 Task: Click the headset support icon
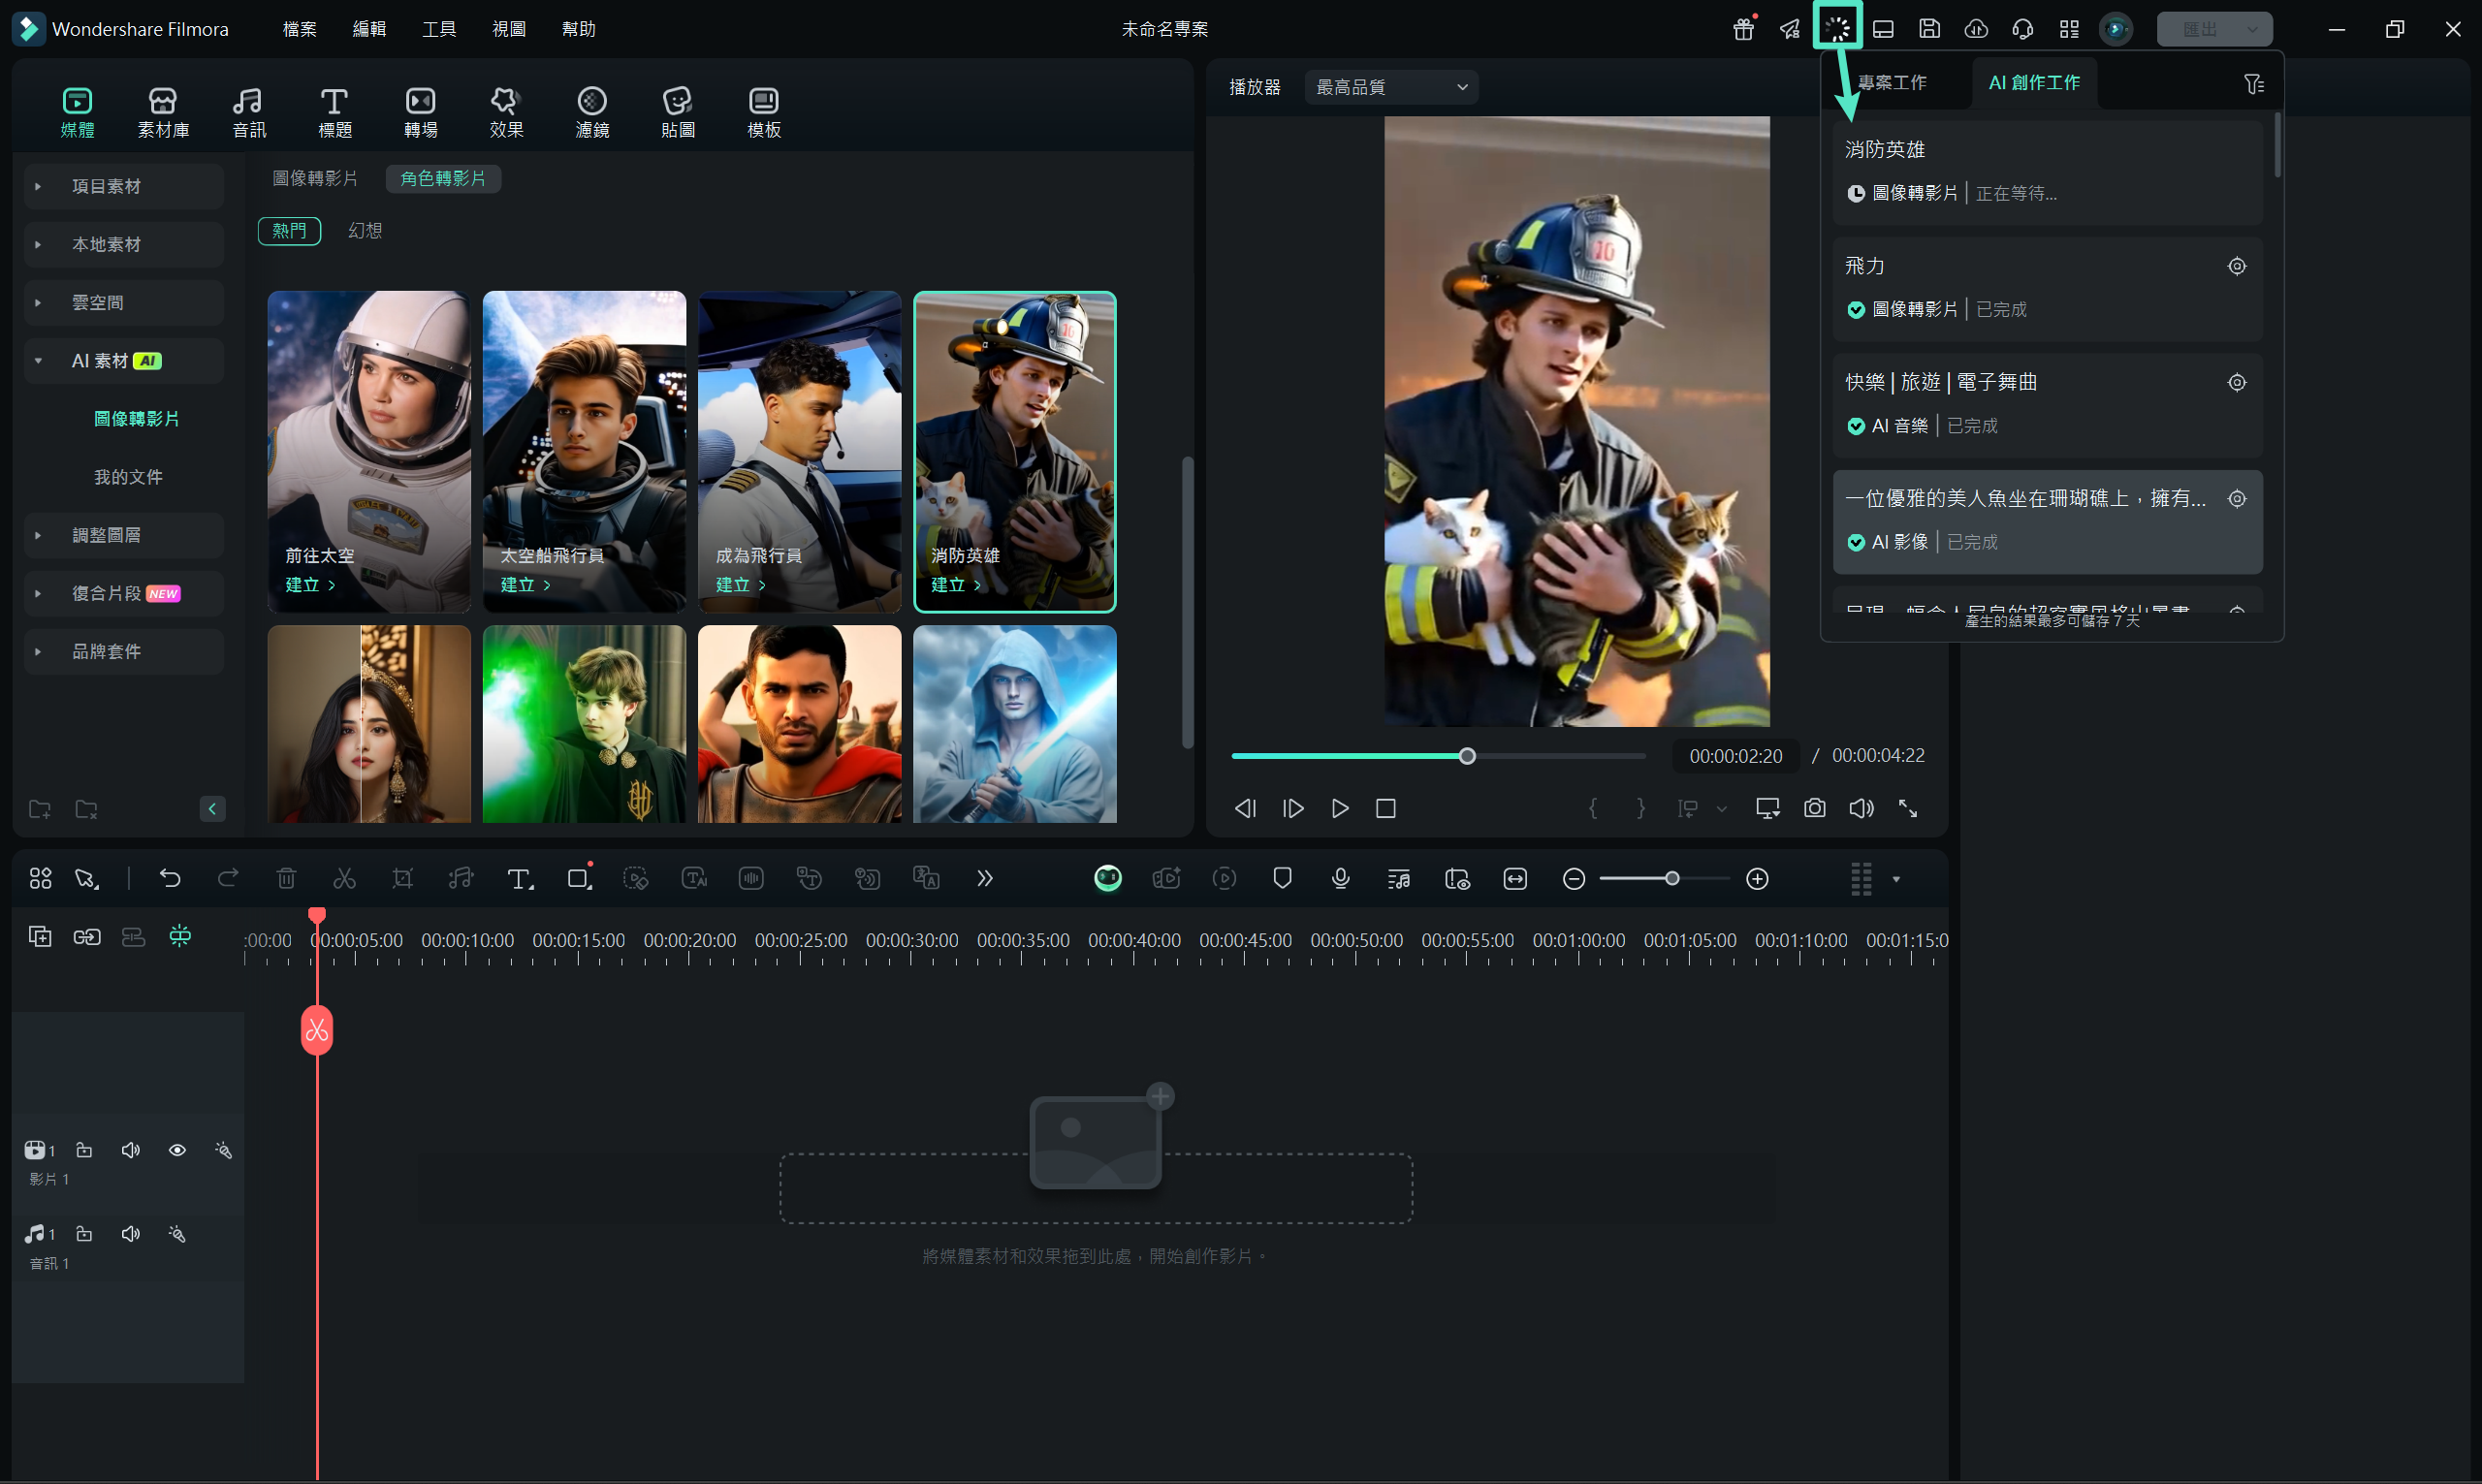[x=2023, y=29]
